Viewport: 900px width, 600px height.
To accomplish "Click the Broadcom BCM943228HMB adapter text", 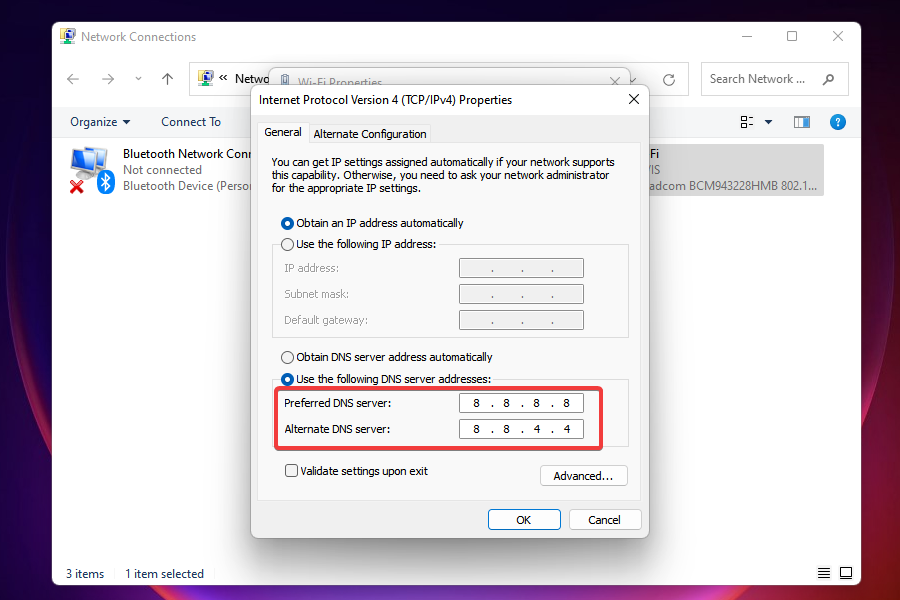I will (733, 186).
